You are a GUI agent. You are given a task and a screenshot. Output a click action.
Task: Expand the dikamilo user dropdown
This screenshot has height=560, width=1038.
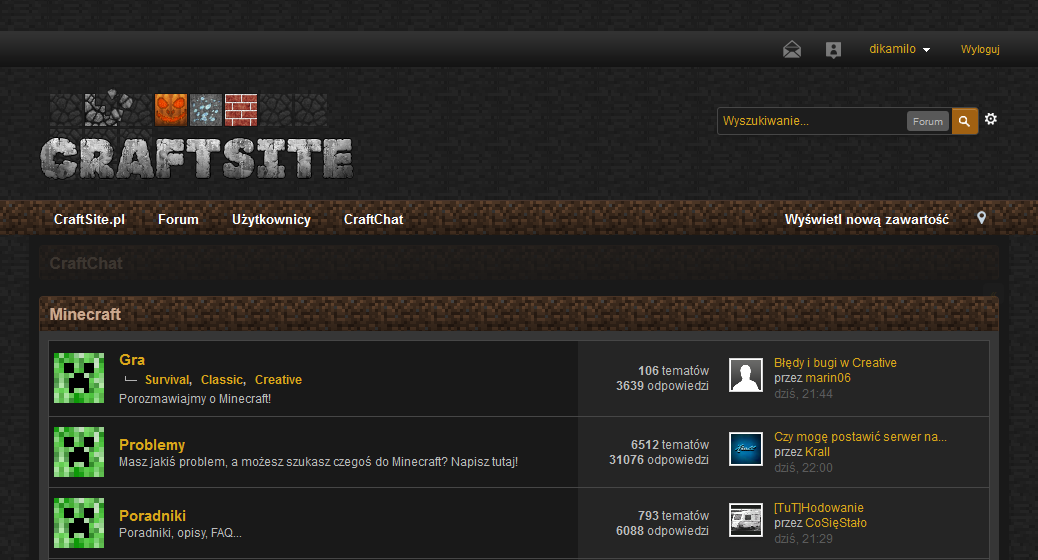pos(900,49)
